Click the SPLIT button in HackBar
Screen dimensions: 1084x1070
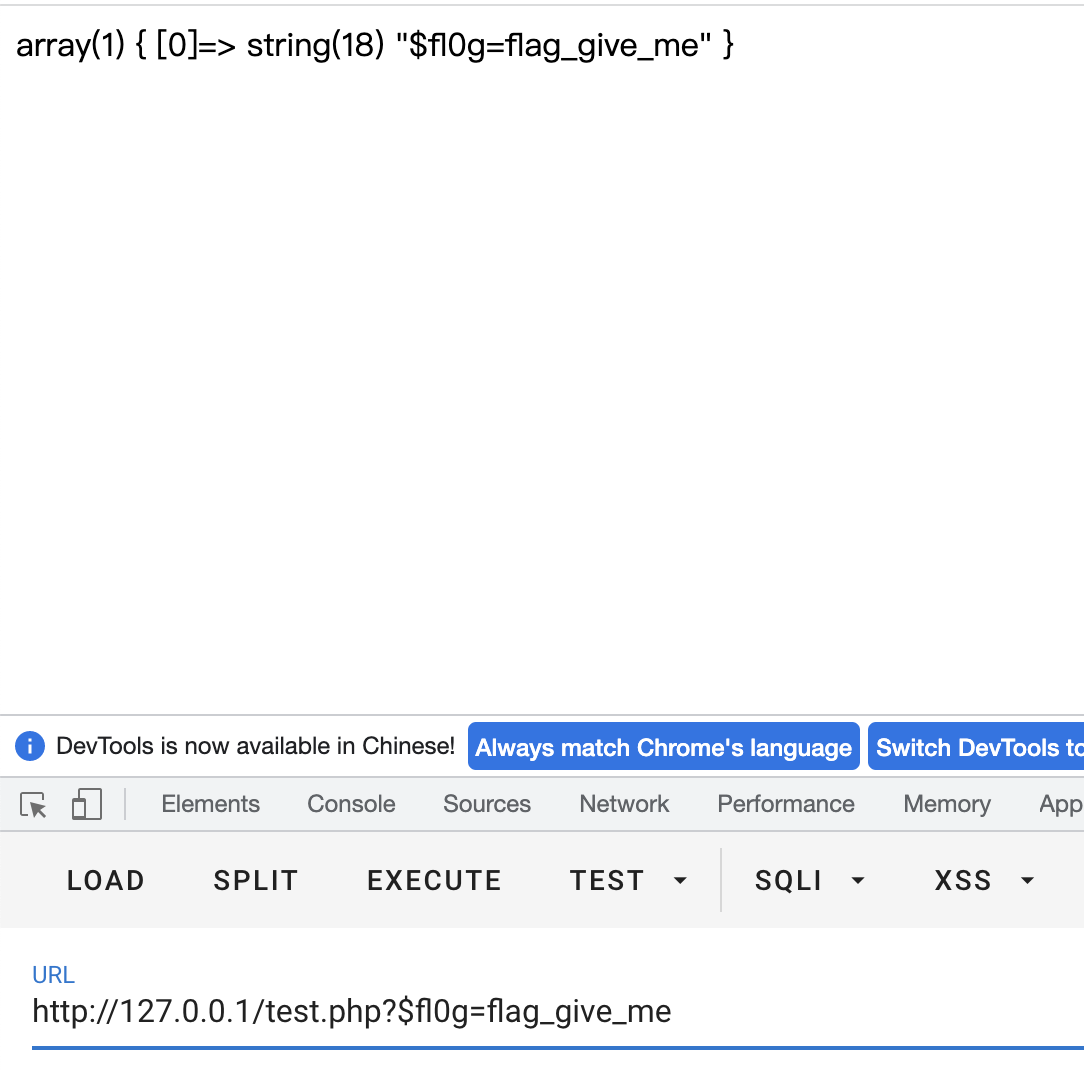255,881
